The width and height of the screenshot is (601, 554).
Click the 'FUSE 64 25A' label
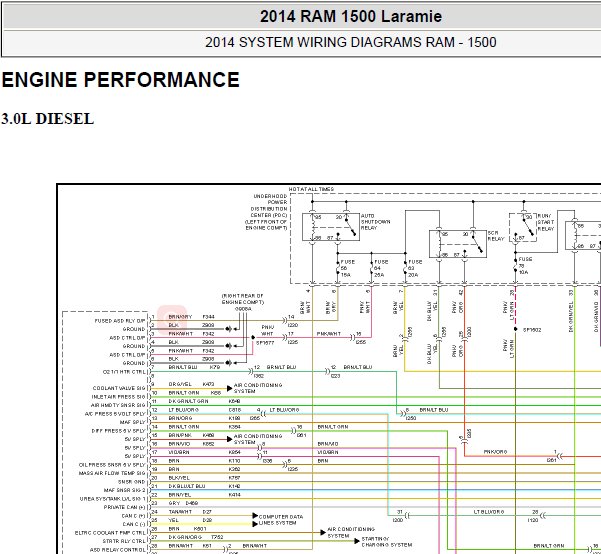pos(381,268)
